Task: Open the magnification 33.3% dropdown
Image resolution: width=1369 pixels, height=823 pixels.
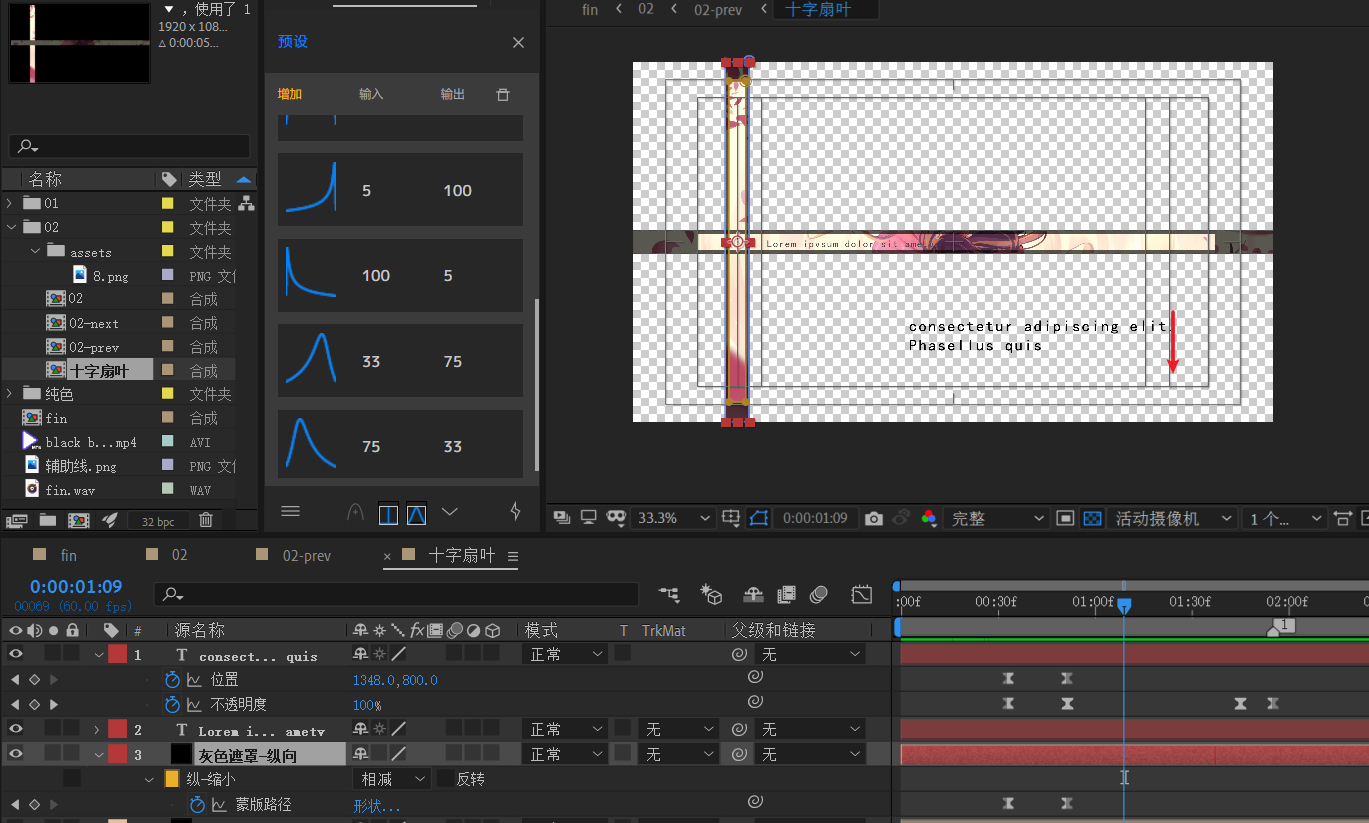Action: coord(674,518)
